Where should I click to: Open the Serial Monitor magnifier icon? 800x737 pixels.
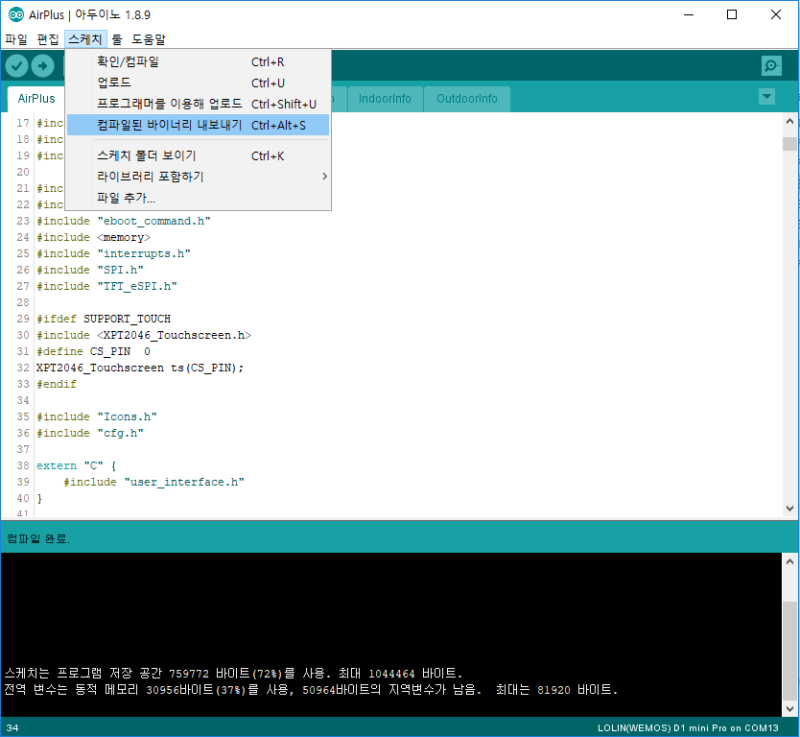771,64
